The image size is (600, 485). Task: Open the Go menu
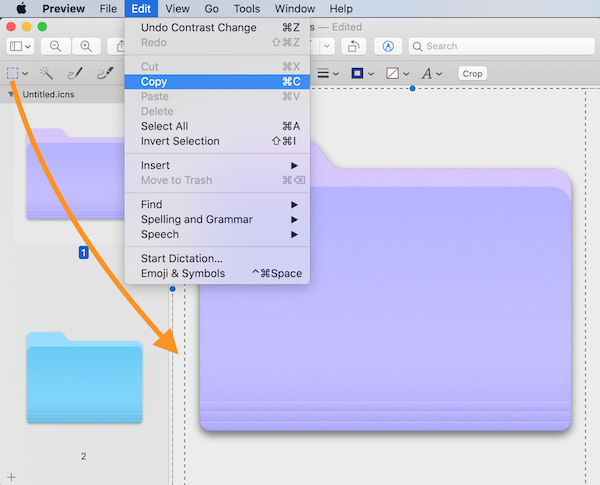click(x=211, y=8)
